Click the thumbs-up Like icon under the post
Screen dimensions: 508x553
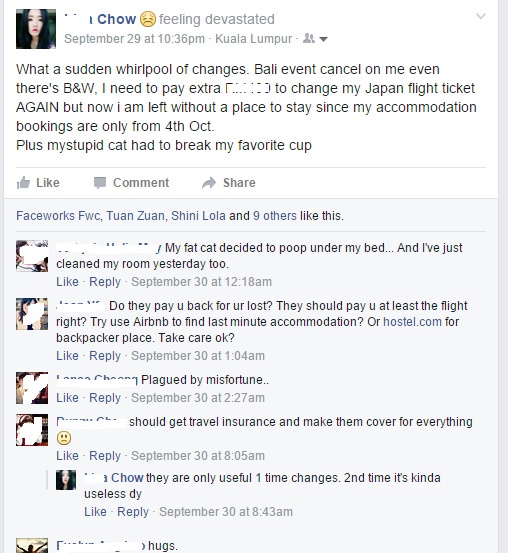click(x=23, y=183)
